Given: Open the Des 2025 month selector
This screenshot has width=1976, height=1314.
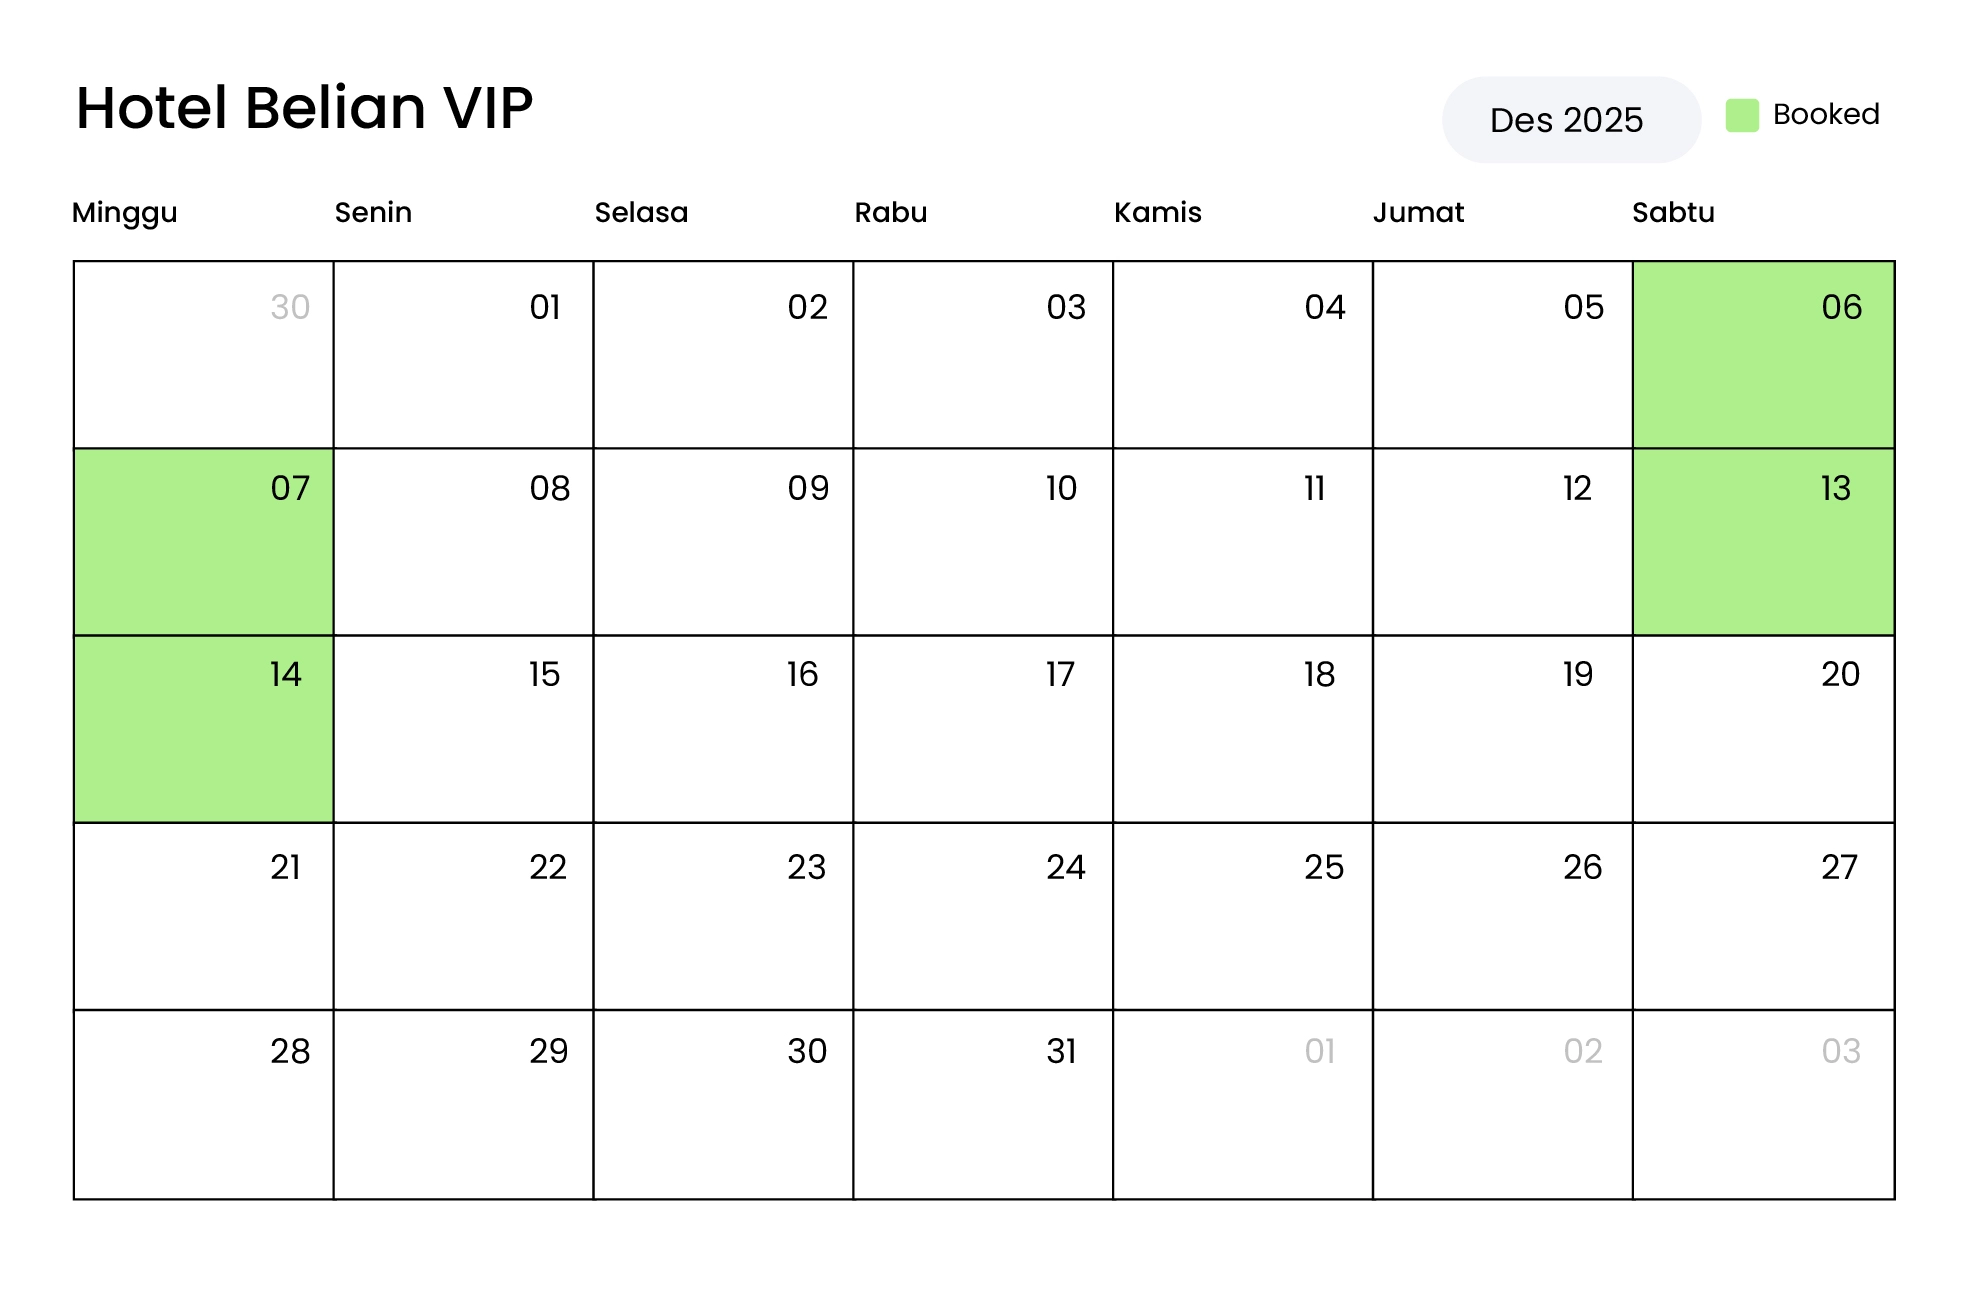Looking at the screenshot, I should (x=1570, y=120).
